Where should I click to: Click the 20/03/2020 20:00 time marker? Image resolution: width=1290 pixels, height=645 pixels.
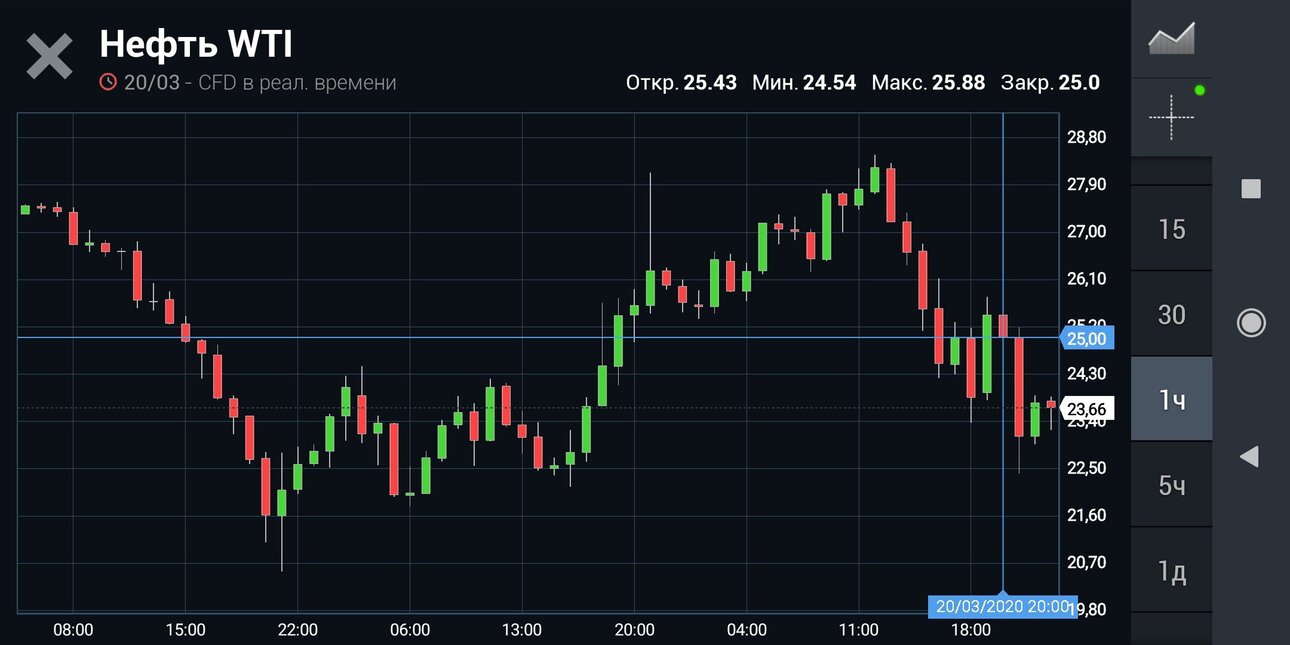[x=992, y=606]
